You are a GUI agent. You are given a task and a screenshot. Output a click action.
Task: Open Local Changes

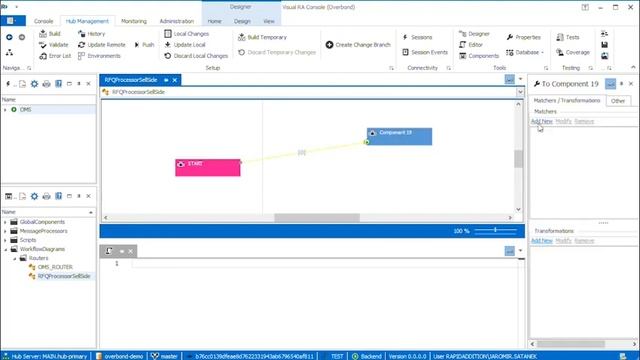187,34
